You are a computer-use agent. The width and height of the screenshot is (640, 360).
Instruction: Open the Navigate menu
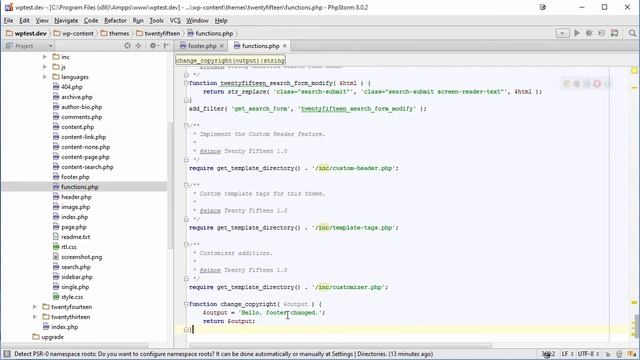(66, 20)
